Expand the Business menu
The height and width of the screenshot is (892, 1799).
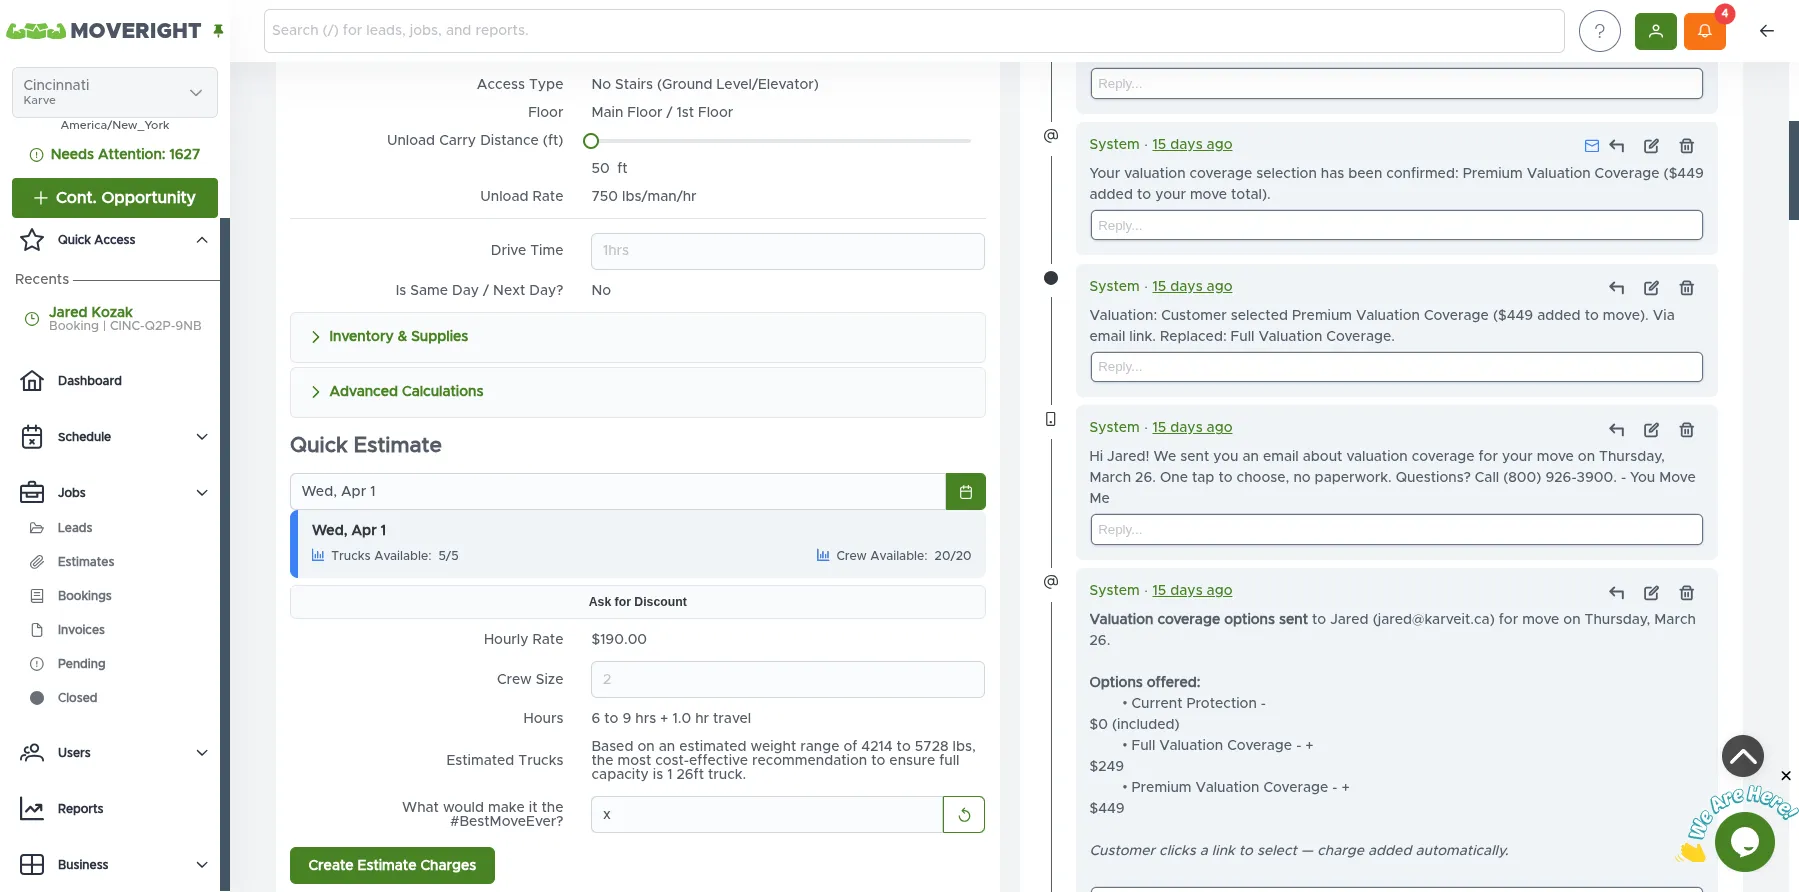202,865
